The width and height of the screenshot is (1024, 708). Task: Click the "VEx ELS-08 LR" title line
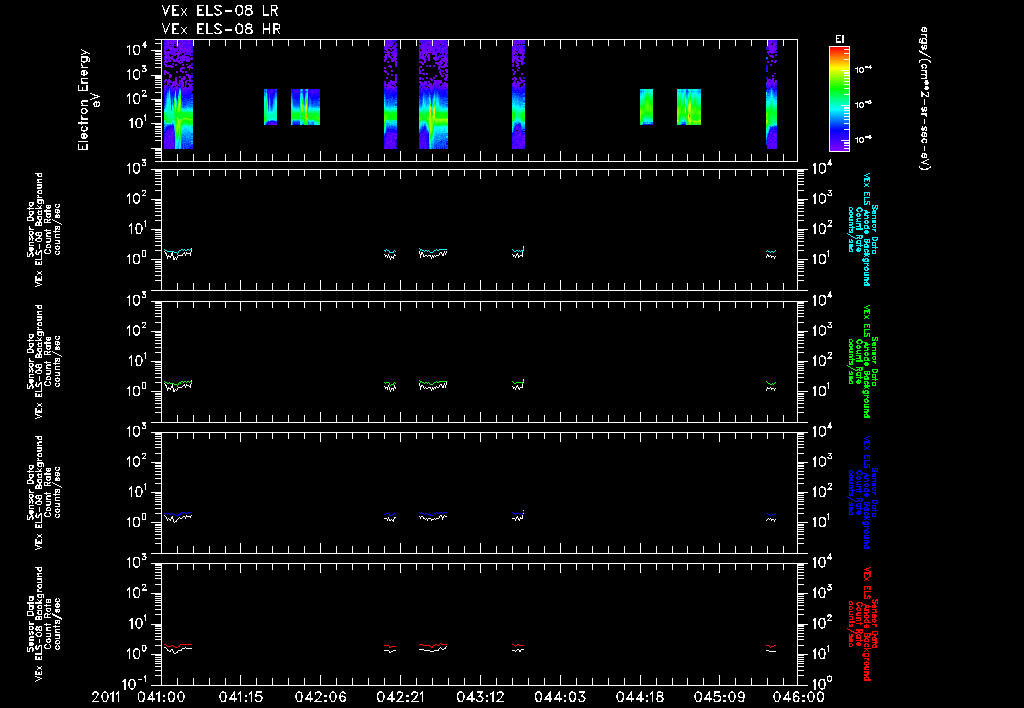tap(220, 11)
